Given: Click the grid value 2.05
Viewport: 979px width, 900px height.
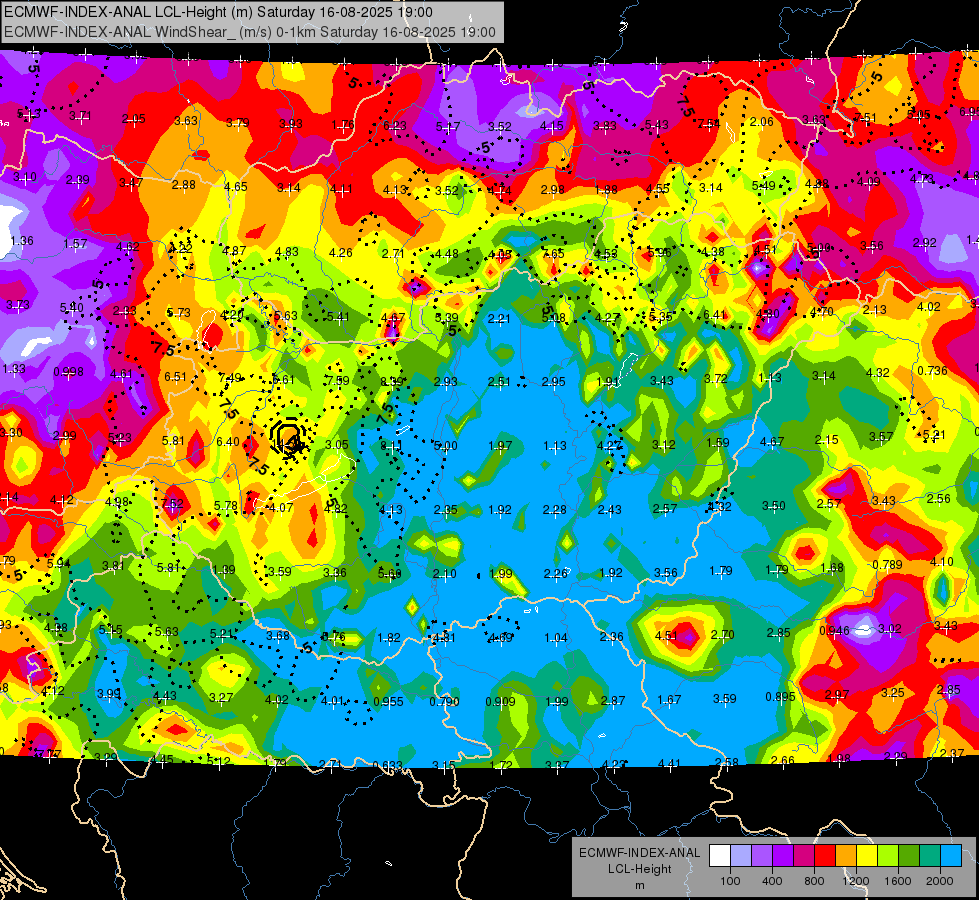Looking at the screenshot, I should pos(134,119).
